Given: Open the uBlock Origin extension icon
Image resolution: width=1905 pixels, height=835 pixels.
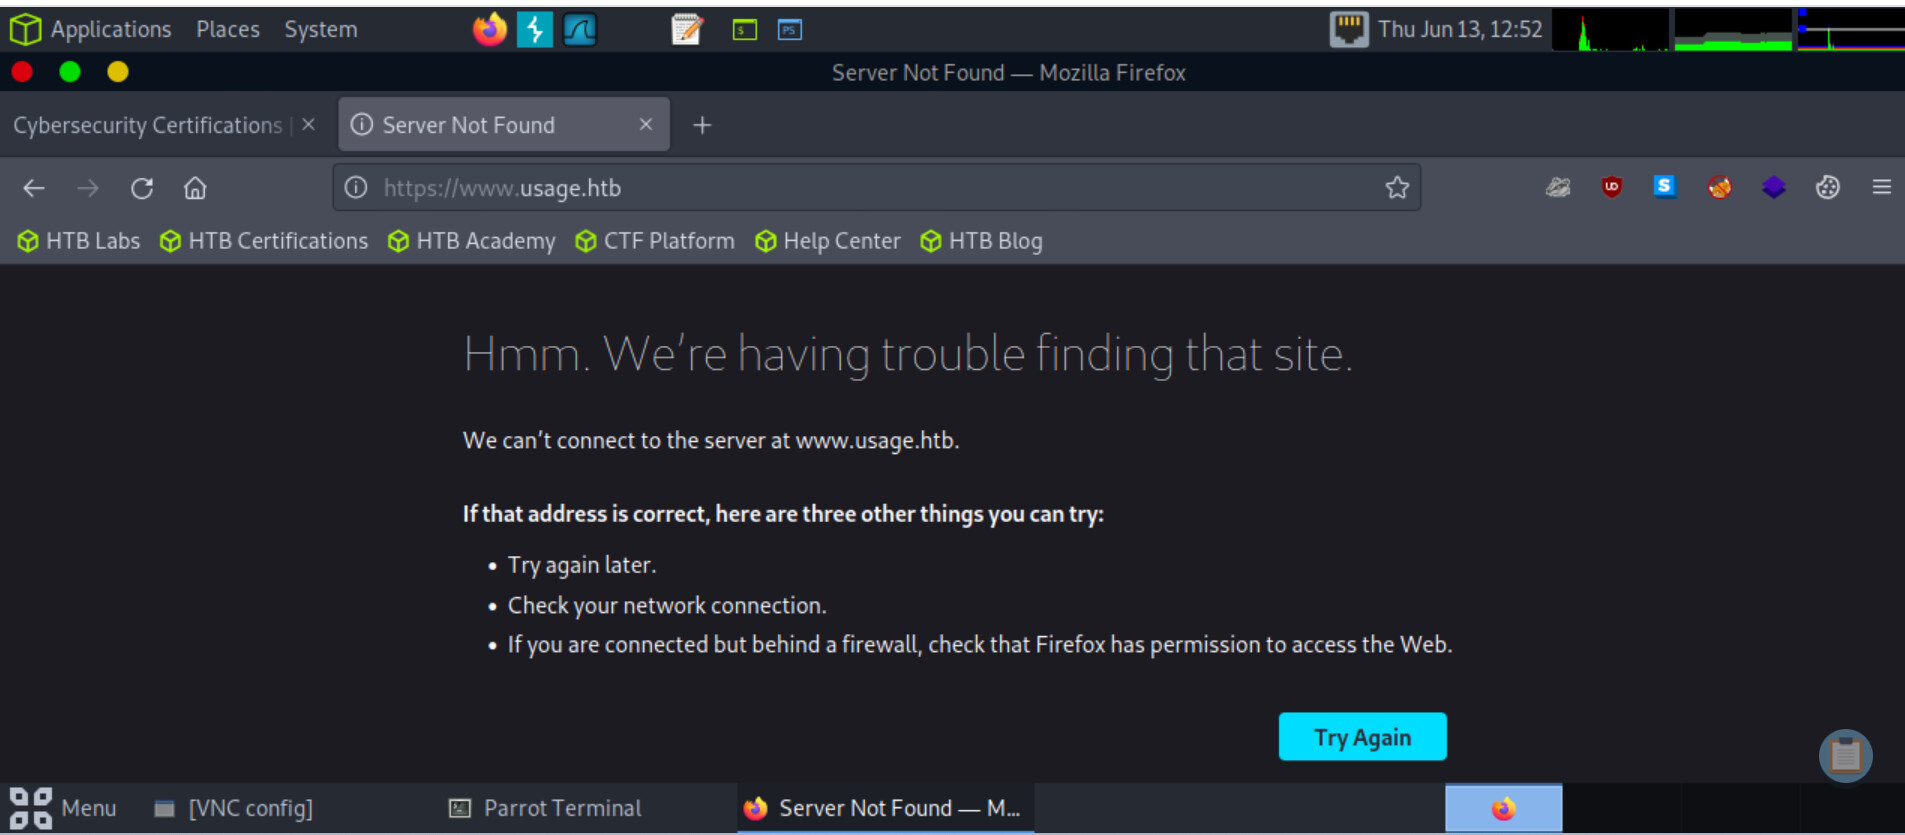Looking at the screenshot, I should pyautogui.click(x=1611, y=187).
